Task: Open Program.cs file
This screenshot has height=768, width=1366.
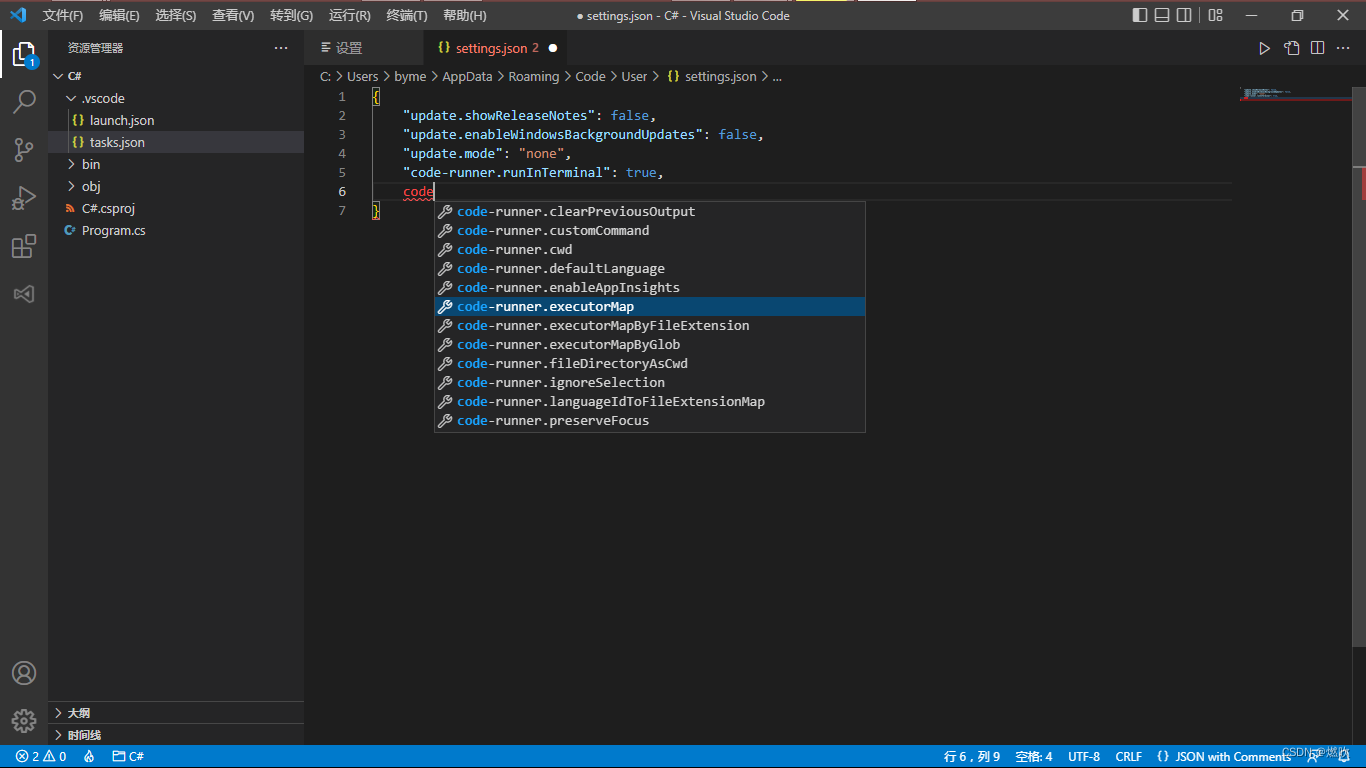Action: coord(176,230)
